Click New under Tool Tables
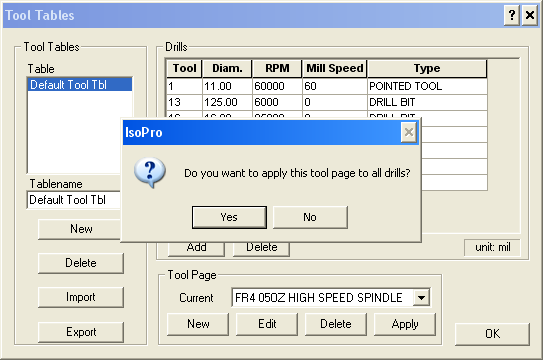 click(x=80, y=229)
